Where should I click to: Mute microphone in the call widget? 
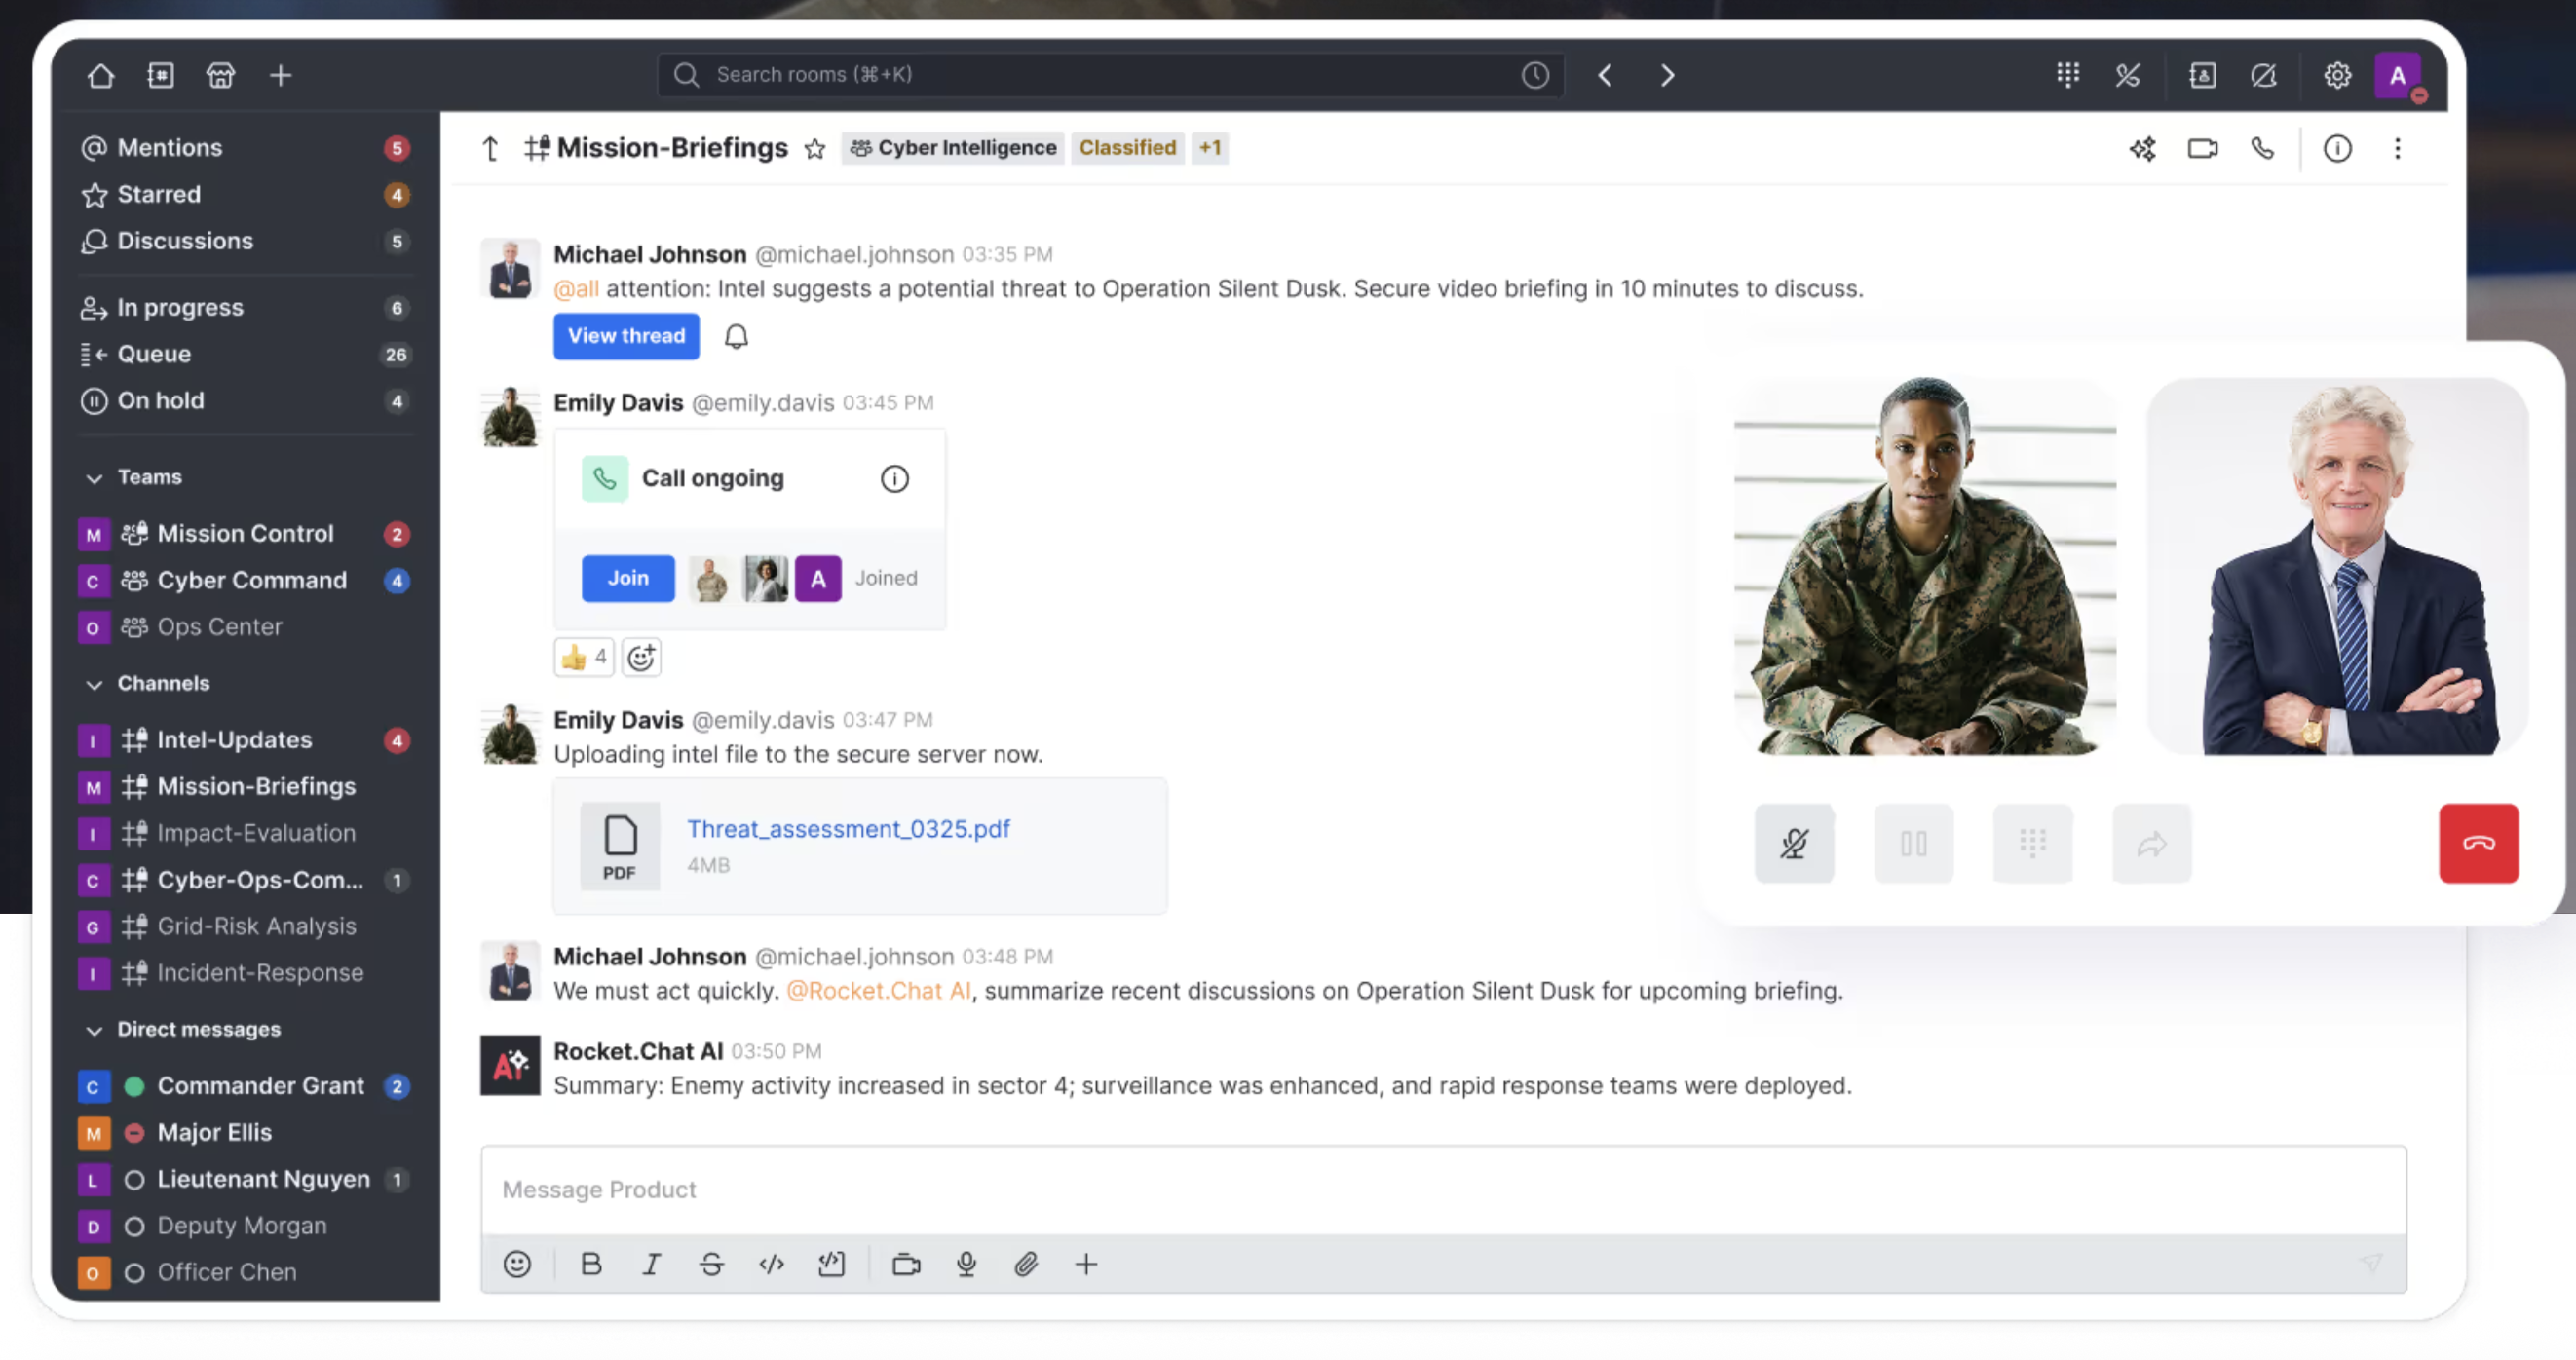(x=1794, y=843)
